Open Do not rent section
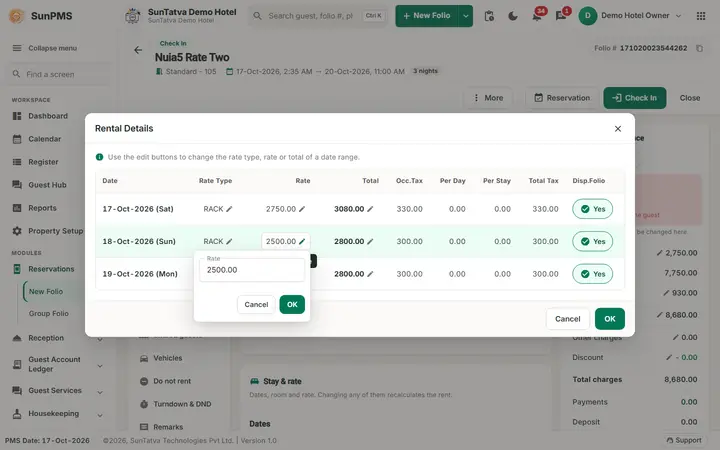This screenshot has height=450, width=720. click(165, 381)
